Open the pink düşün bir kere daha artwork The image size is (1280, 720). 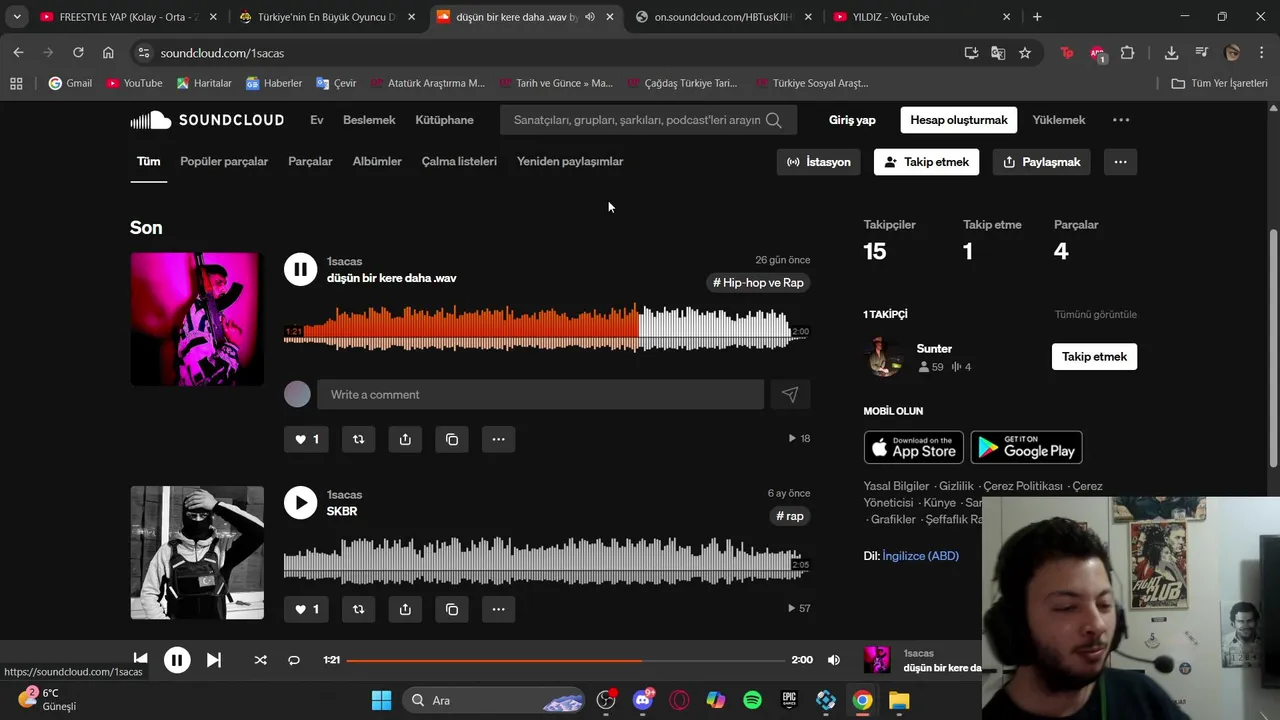(x=197, y=319)
